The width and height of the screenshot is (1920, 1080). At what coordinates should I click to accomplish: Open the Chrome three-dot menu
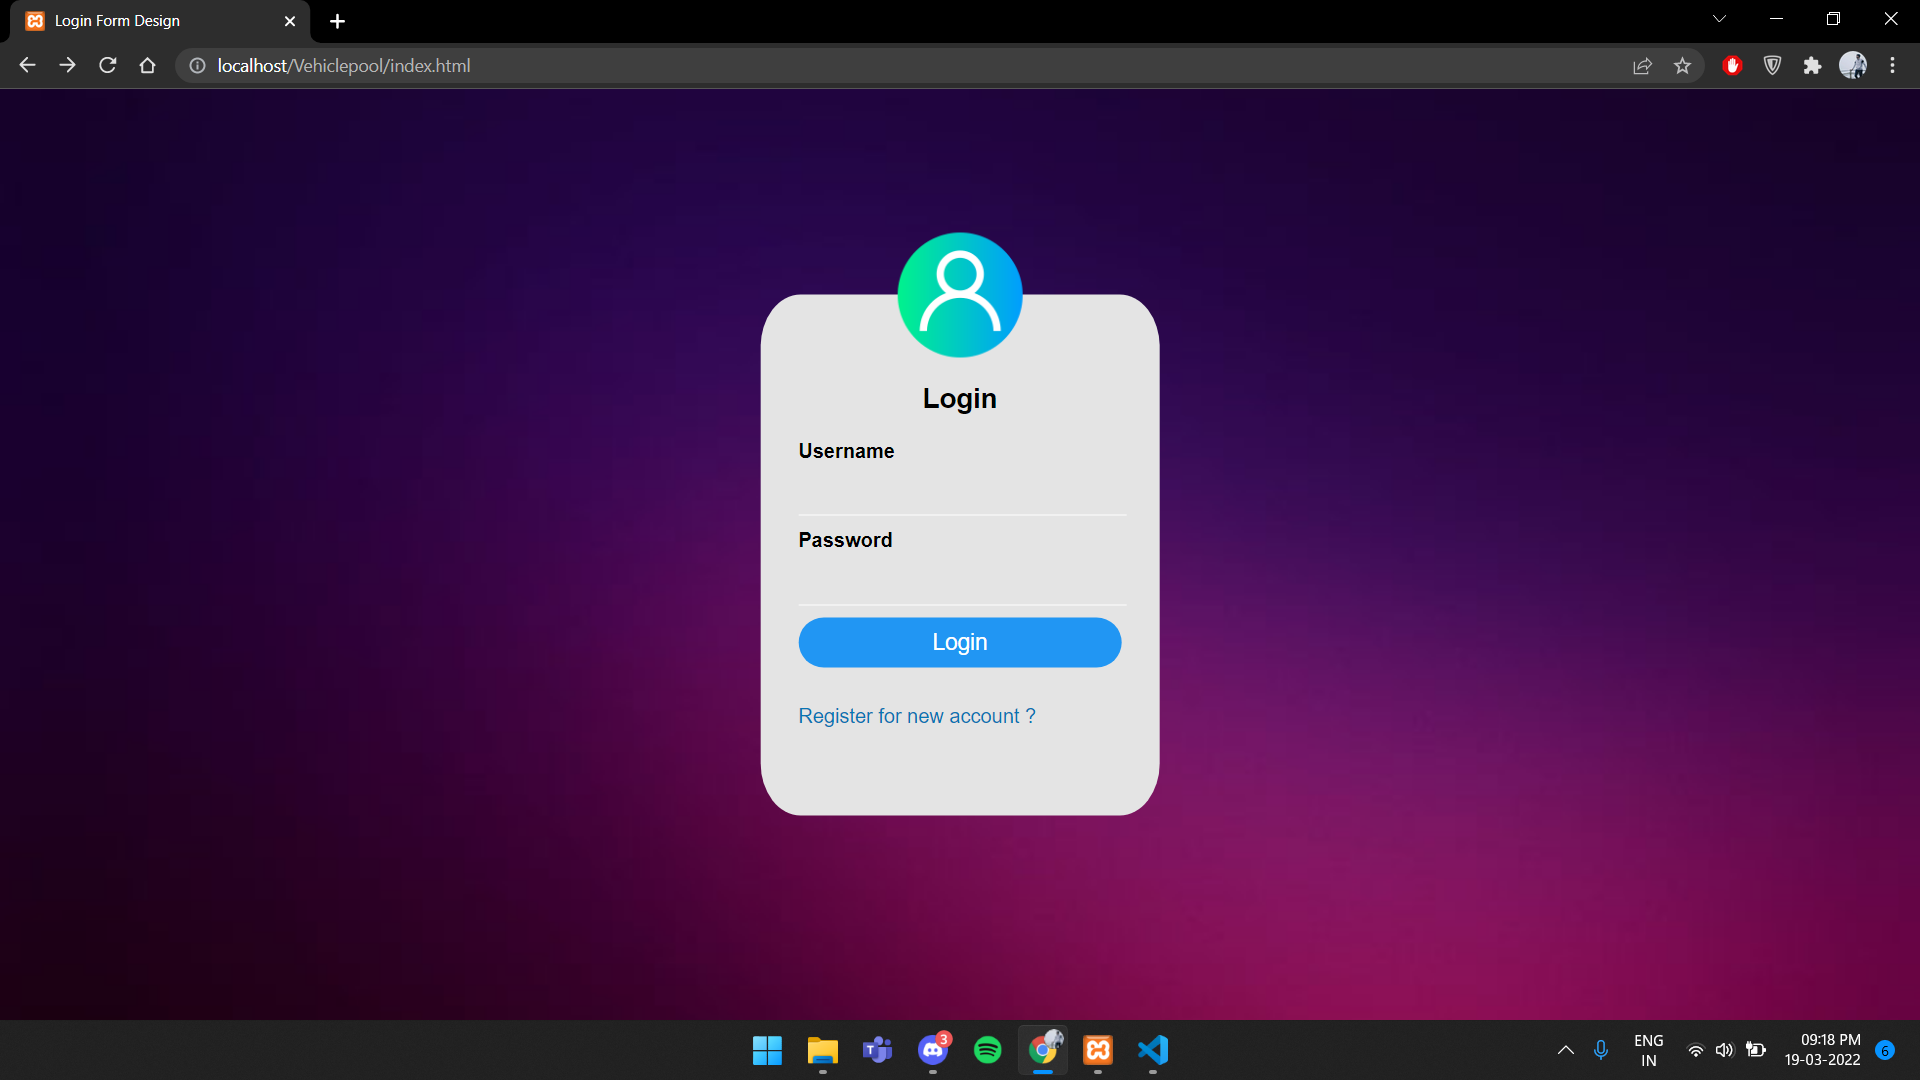pos(1892,66)
